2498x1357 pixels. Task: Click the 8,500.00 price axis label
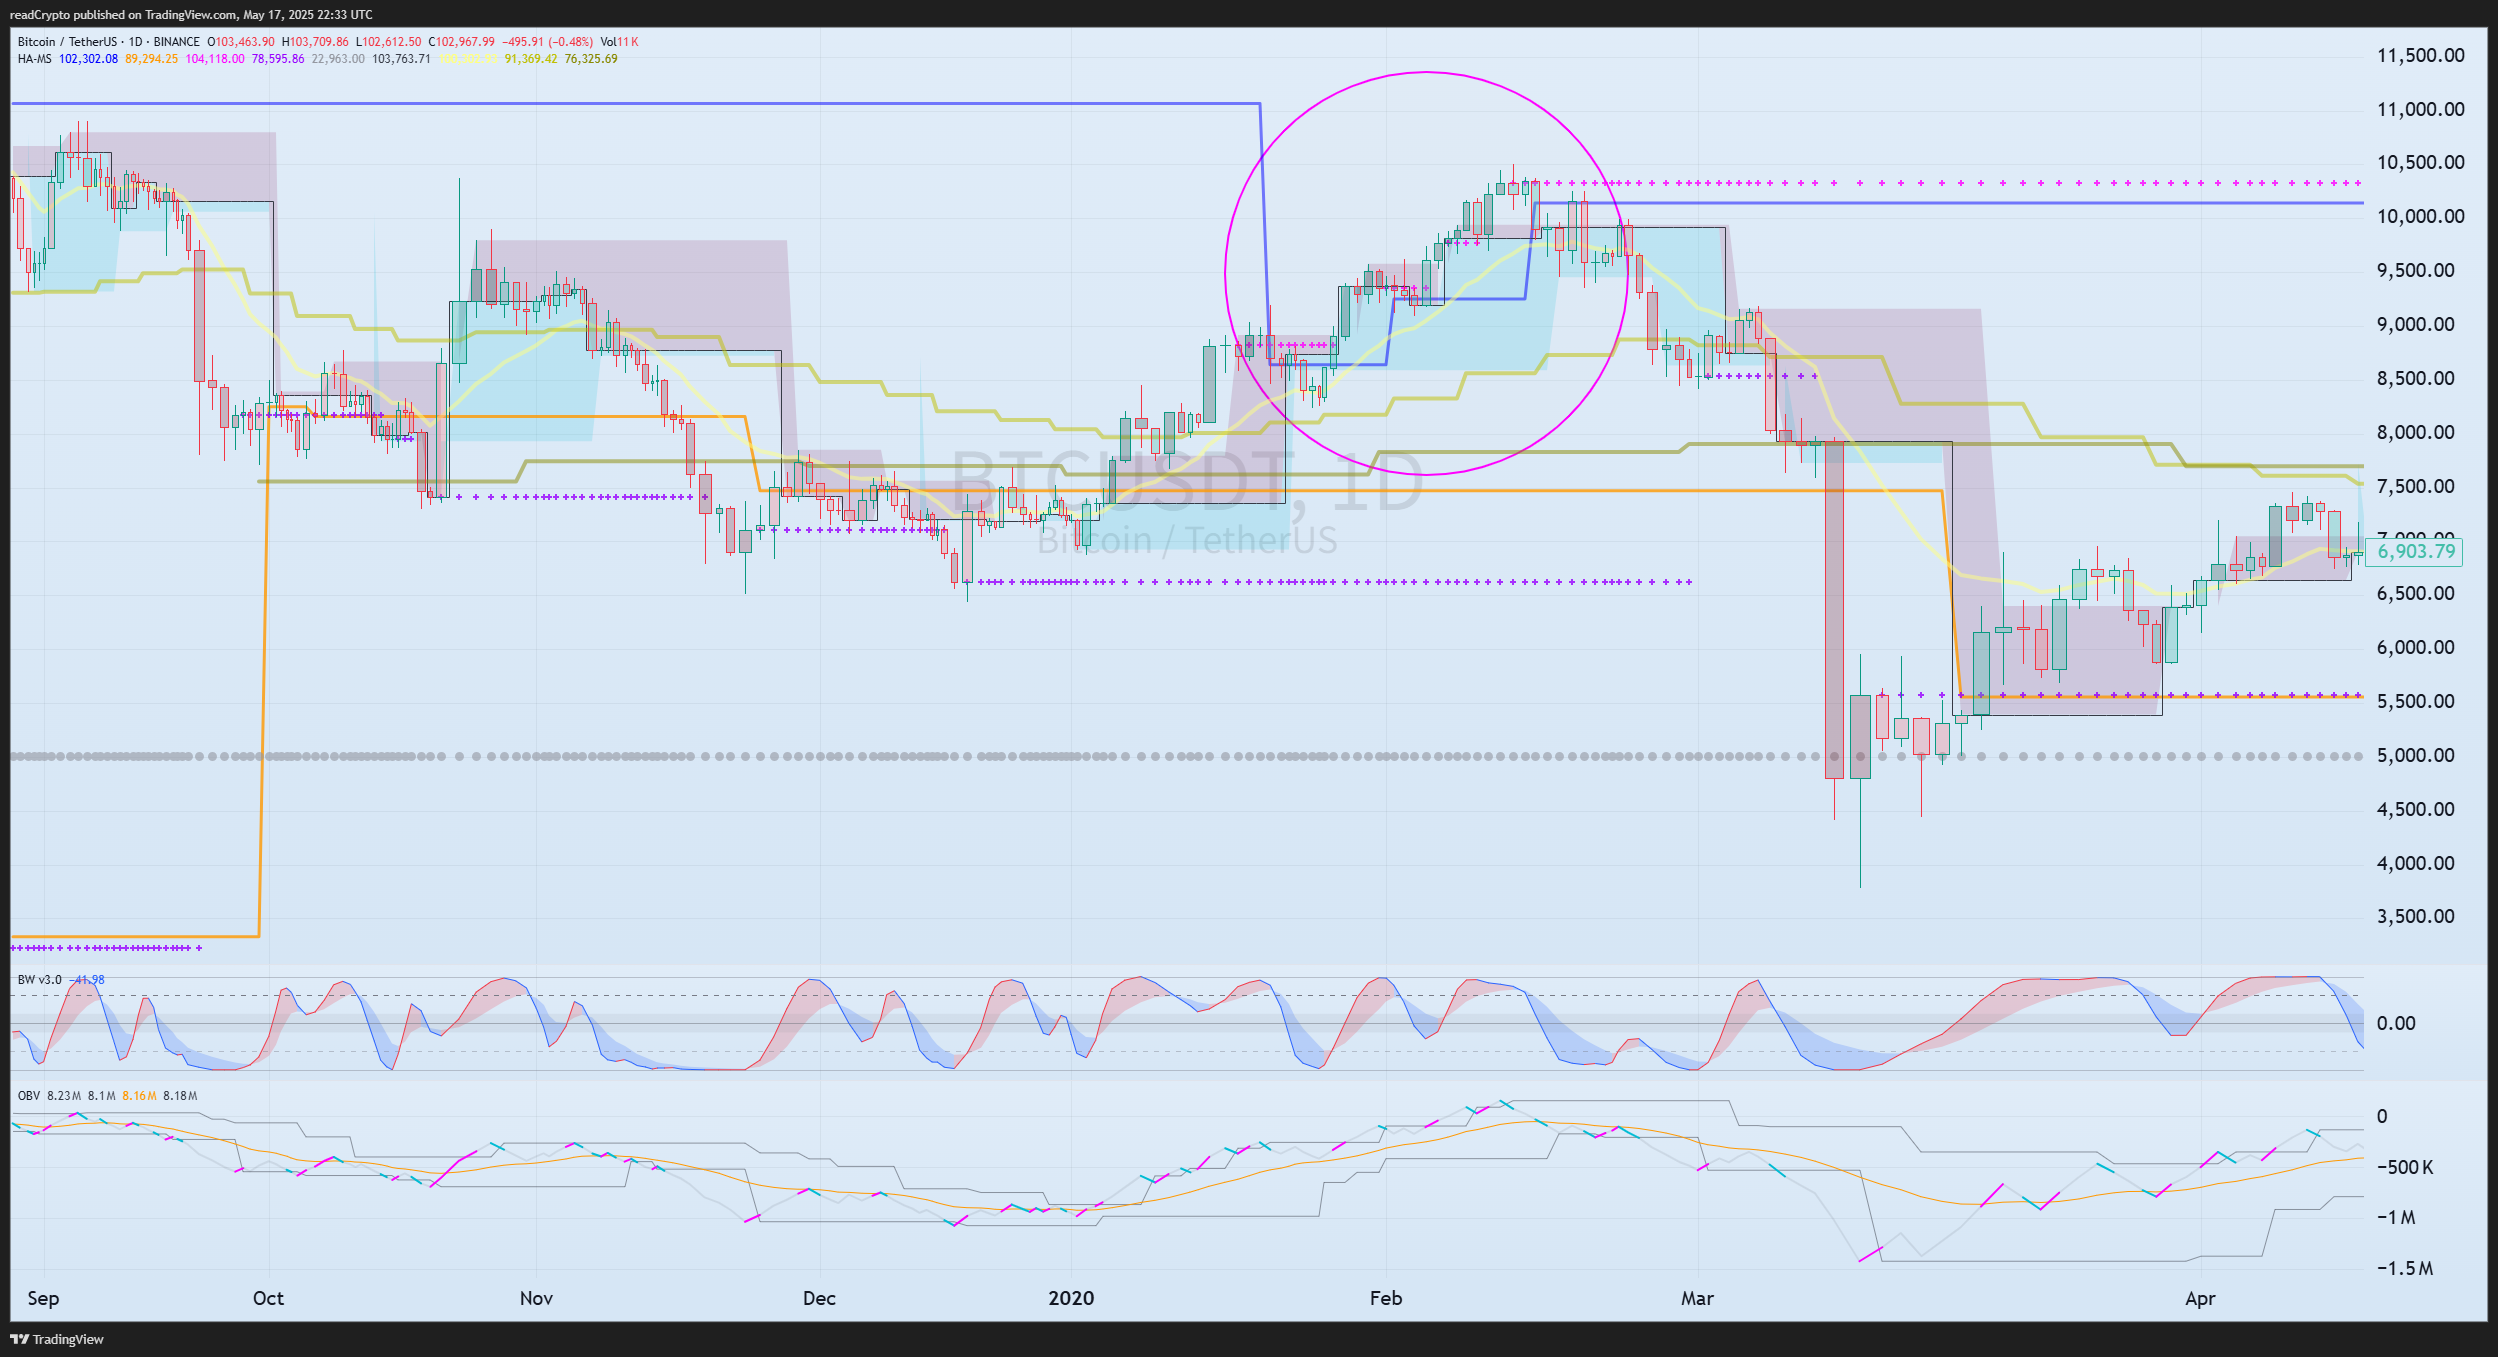click(x=2415, y=379)
